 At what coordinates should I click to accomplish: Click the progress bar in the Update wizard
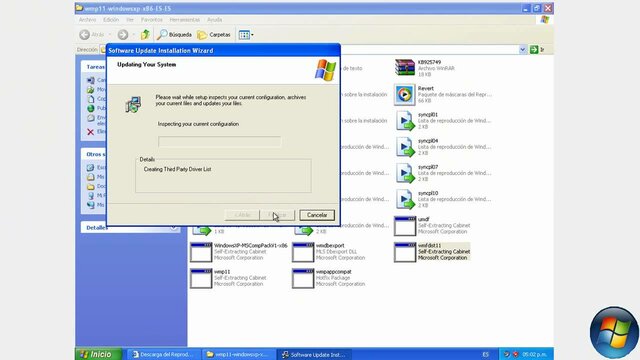(220, 142)
